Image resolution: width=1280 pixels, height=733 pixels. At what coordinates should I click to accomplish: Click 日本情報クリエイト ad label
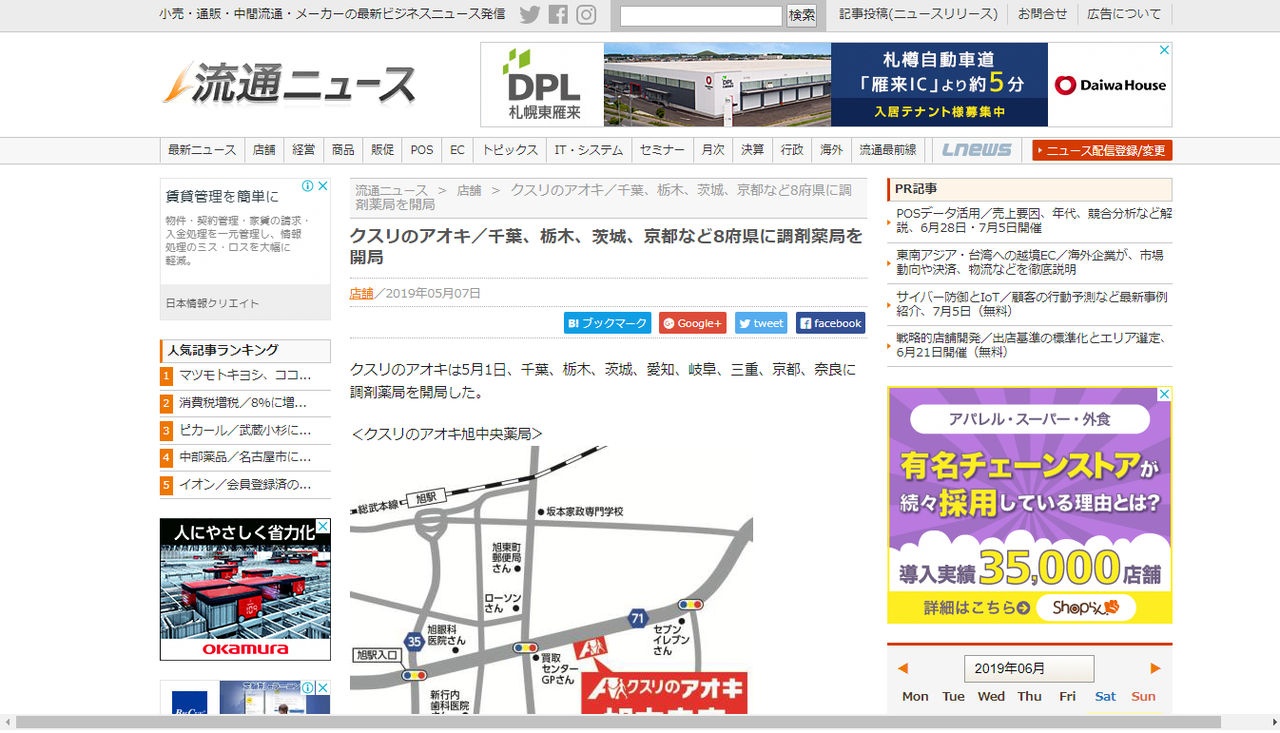212,303
